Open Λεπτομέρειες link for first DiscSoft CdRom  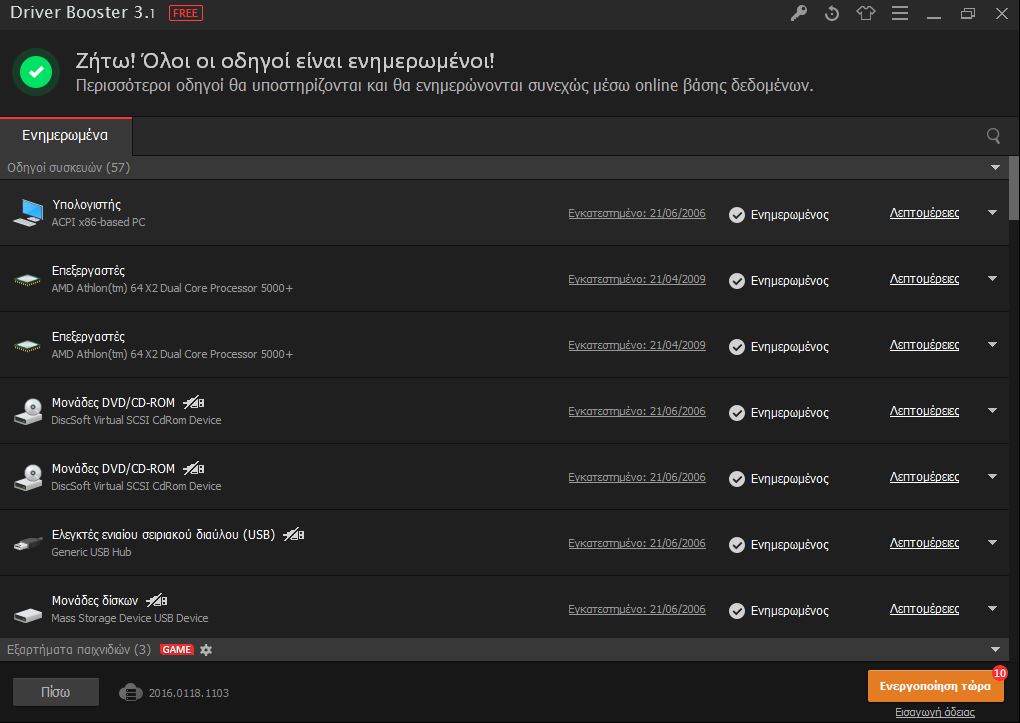[x=924, y=411]
